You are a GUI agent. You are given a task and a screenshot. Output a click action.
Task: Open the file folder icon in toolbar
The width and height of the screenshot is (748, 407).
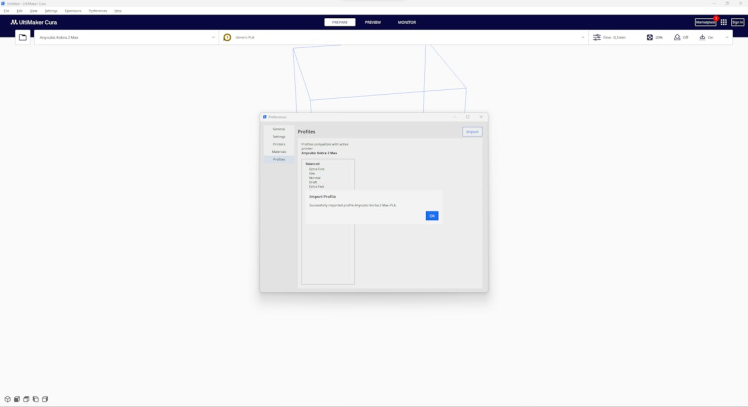(x=22, y=37)
